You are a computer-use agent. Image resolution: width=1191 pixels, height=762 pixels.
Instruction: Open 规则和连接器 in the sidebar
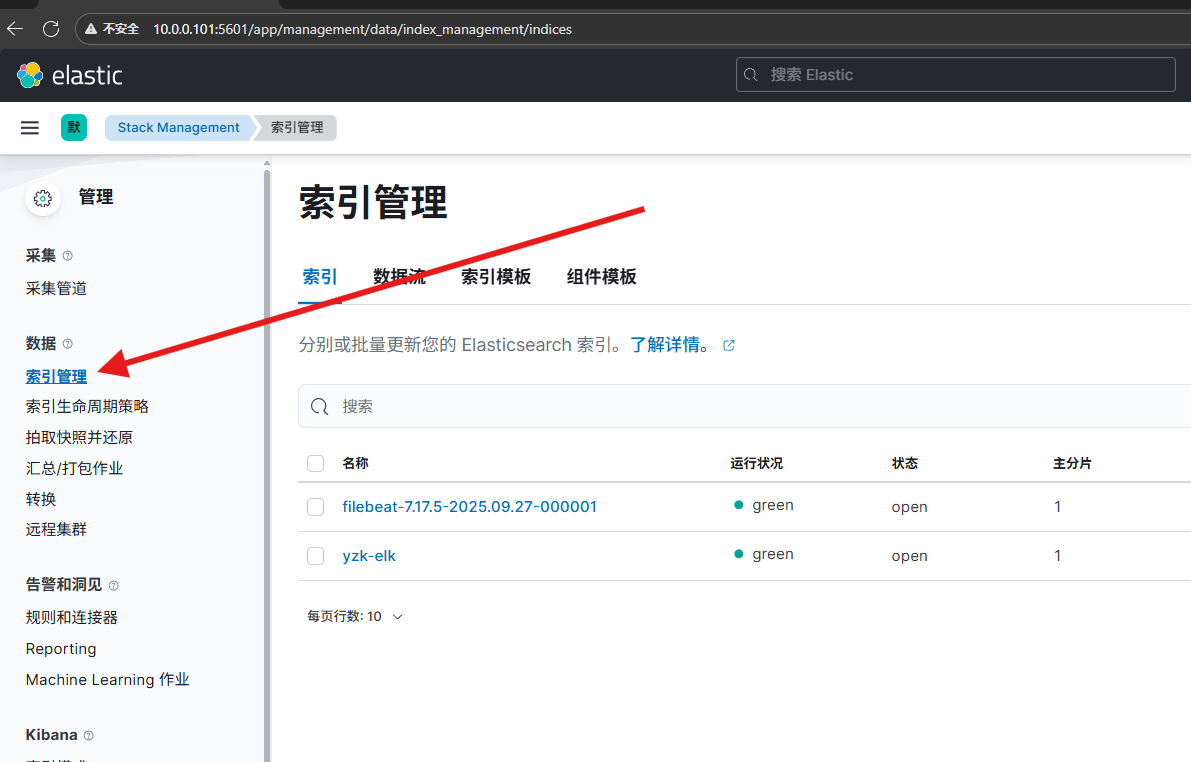(71, 618)
